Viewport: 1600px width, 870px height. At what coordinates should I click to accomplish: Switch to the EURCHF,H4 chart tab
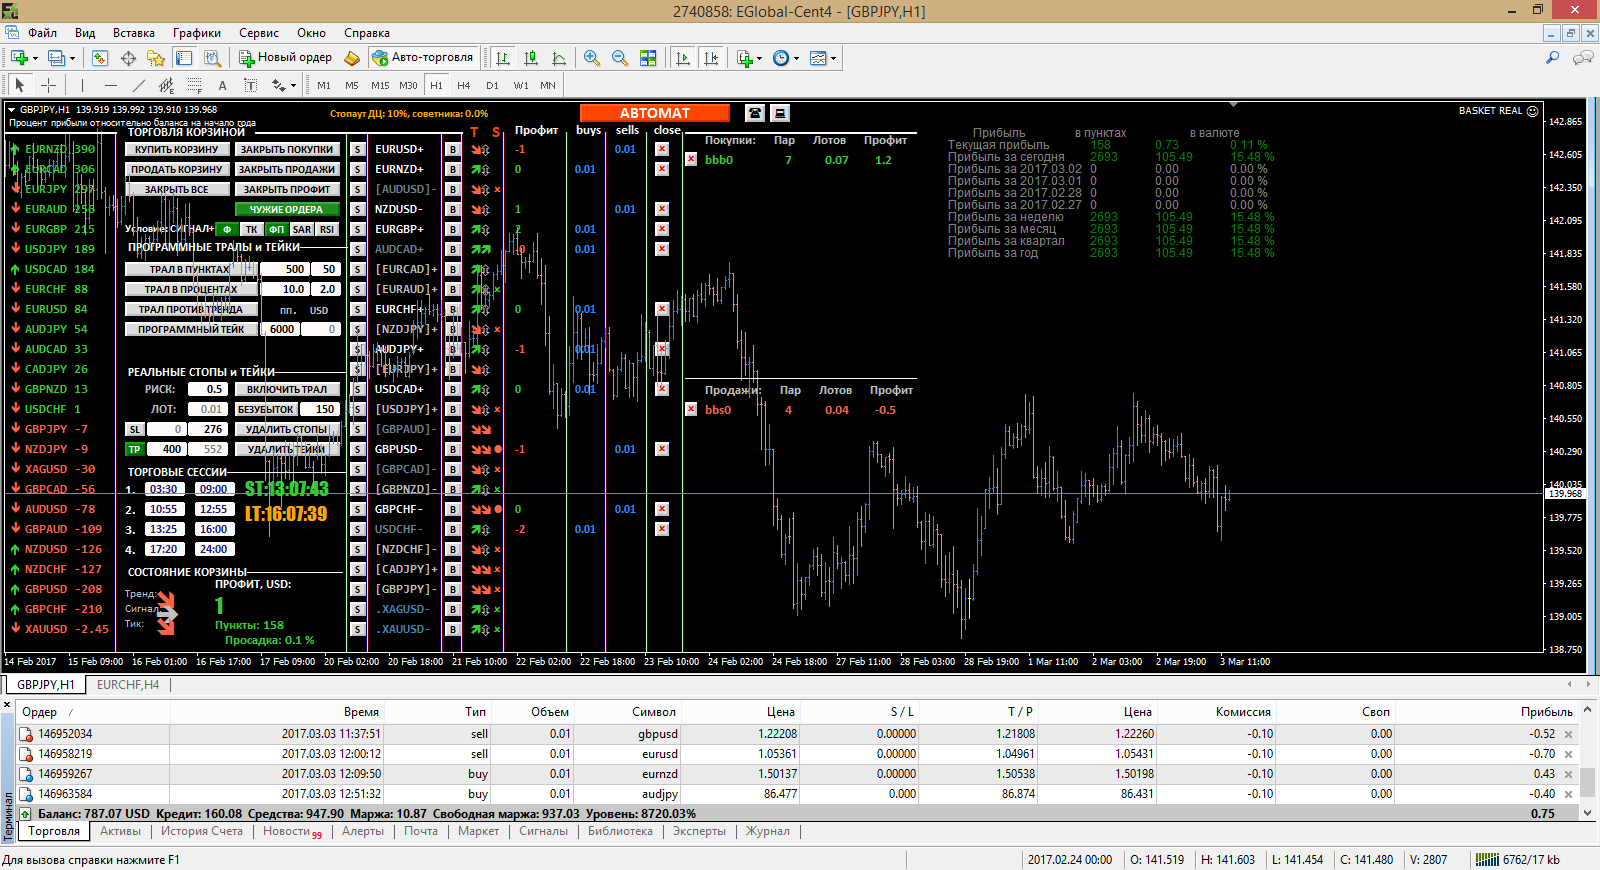(x=128, y=685)
